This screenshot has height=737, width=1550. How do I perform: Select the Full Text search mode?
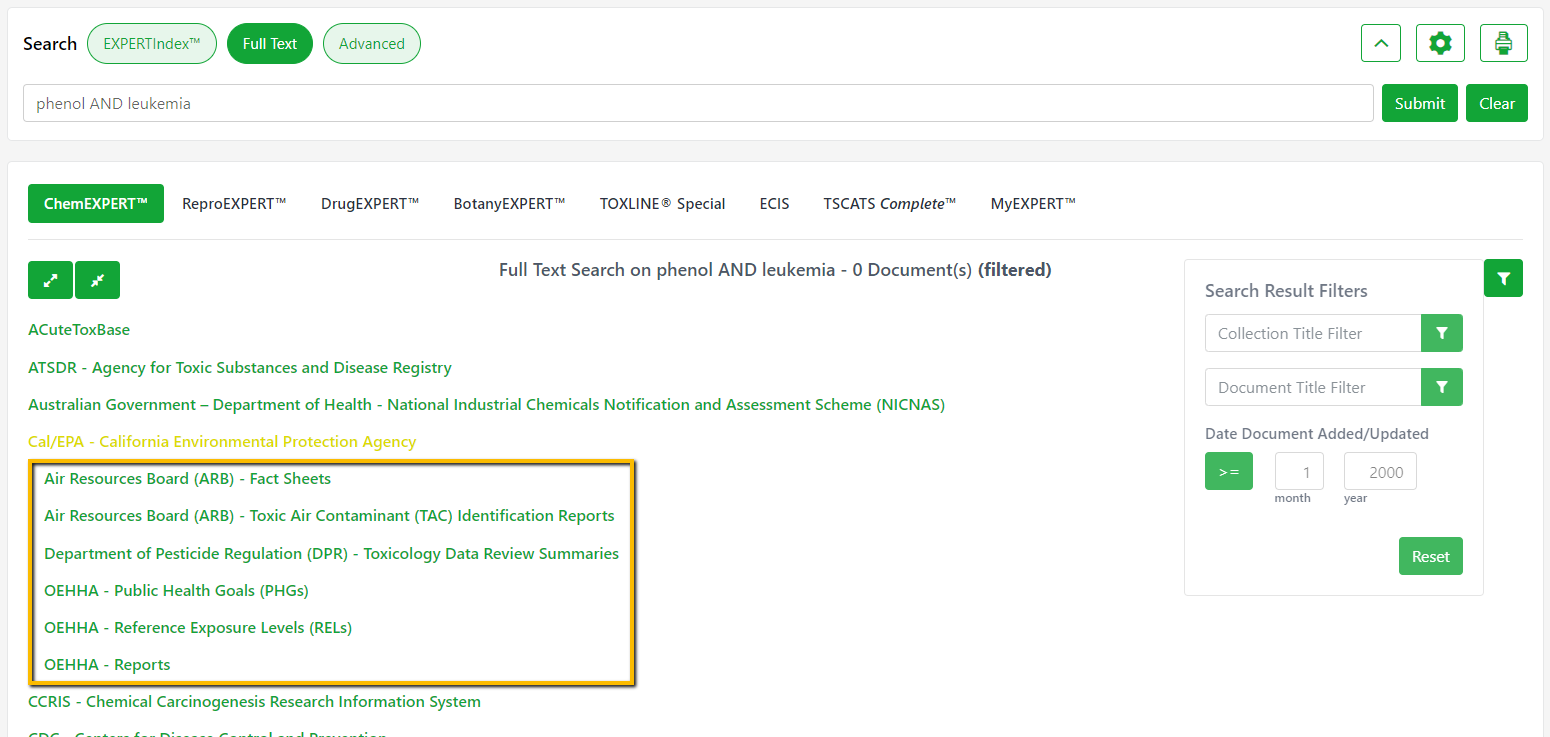click(x=270, y=44)
